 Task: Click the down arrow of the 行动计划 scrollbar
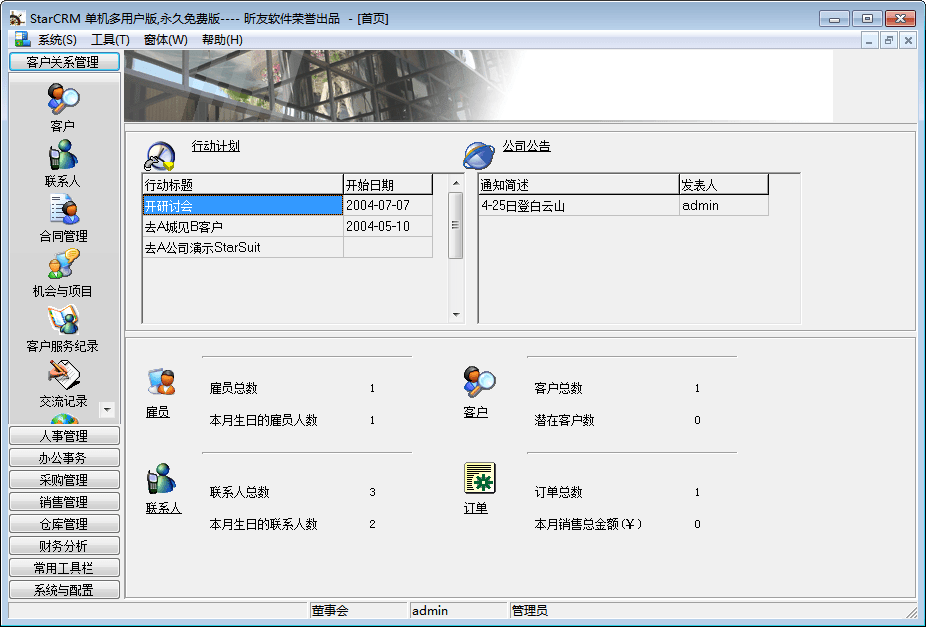[456, 315]
